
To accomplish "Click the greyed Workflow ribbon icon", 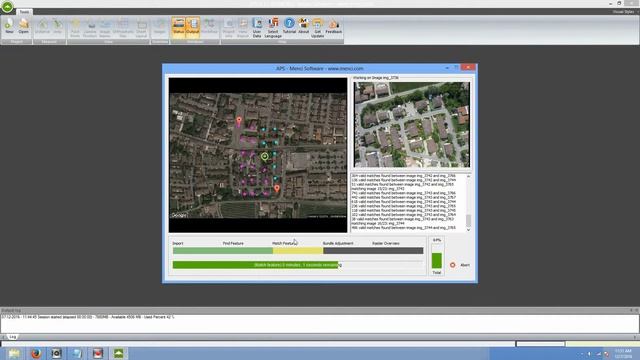I will click(209, 26).
